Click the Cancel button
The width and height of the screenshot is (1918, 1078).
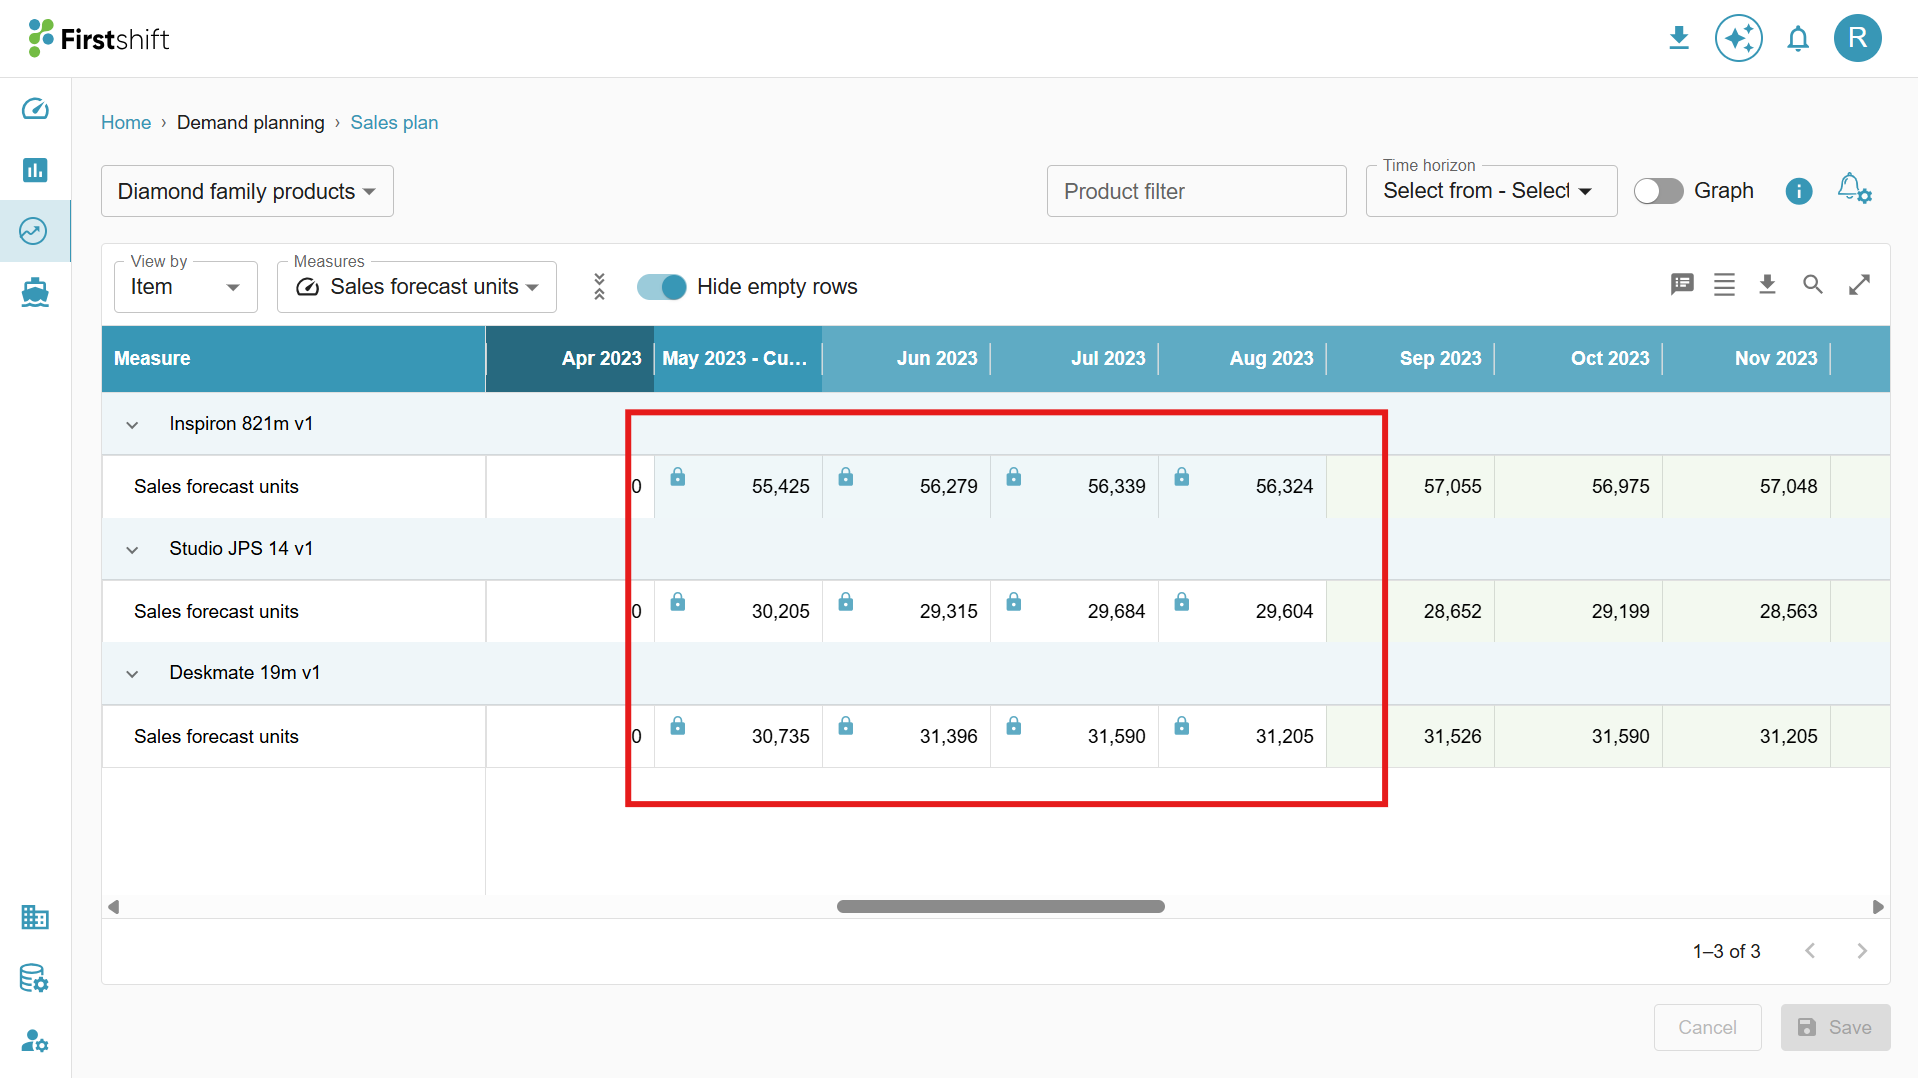pos(1707,1027)
